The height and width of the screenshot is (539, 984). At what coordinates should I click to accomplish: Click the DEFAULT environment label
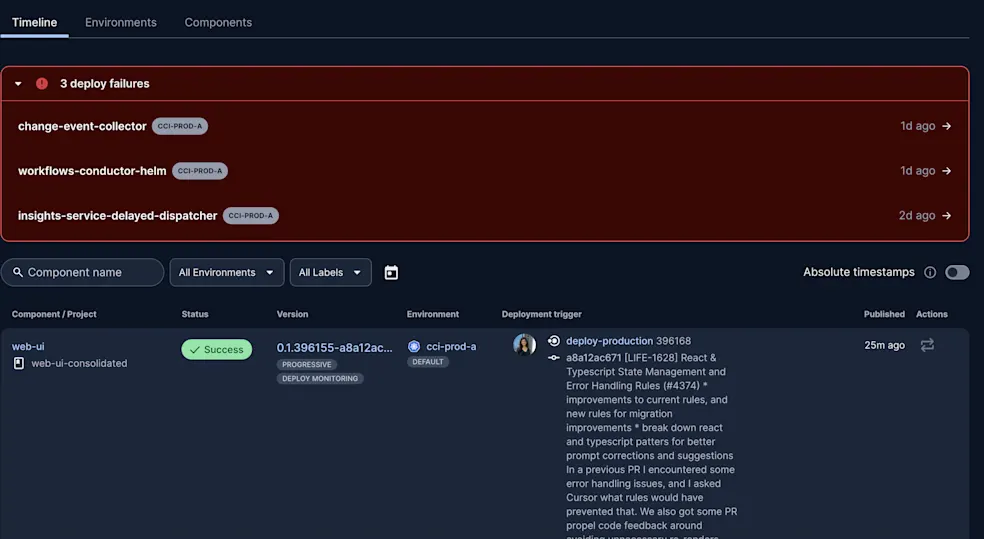coord(428,362)
